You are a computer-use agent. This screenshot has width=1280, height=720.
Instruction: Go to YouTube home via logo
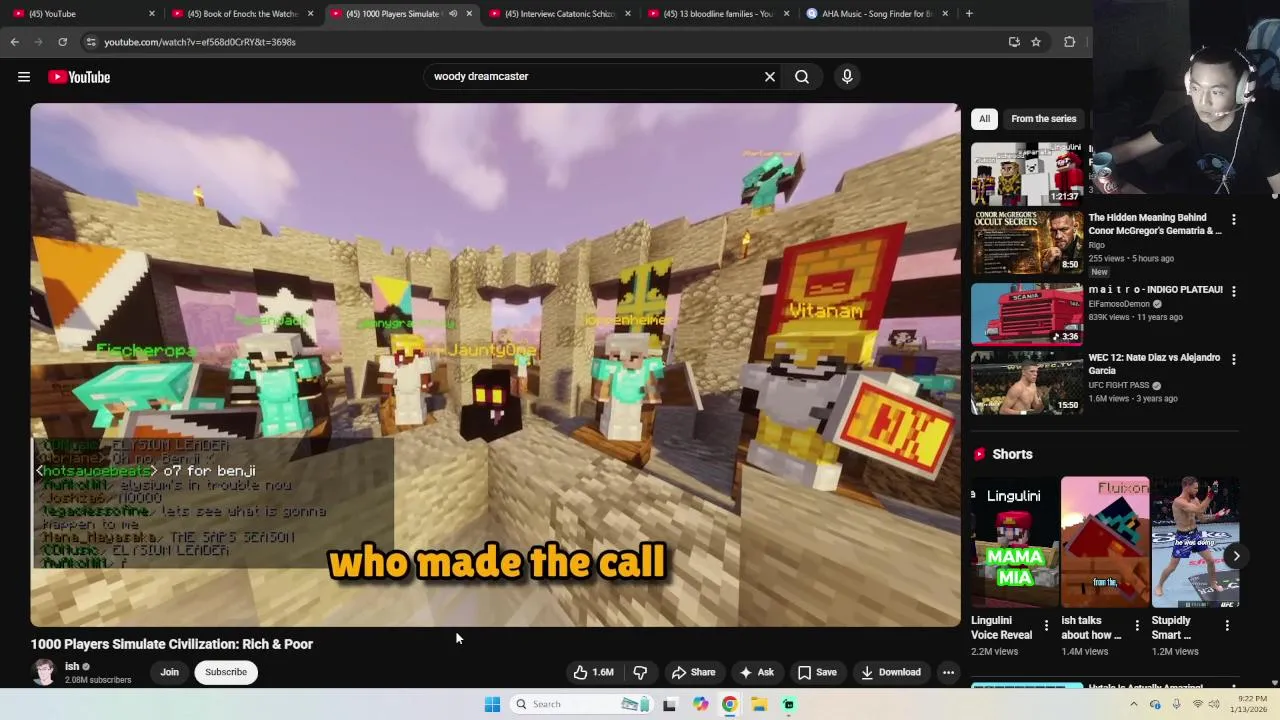point(79,77)
